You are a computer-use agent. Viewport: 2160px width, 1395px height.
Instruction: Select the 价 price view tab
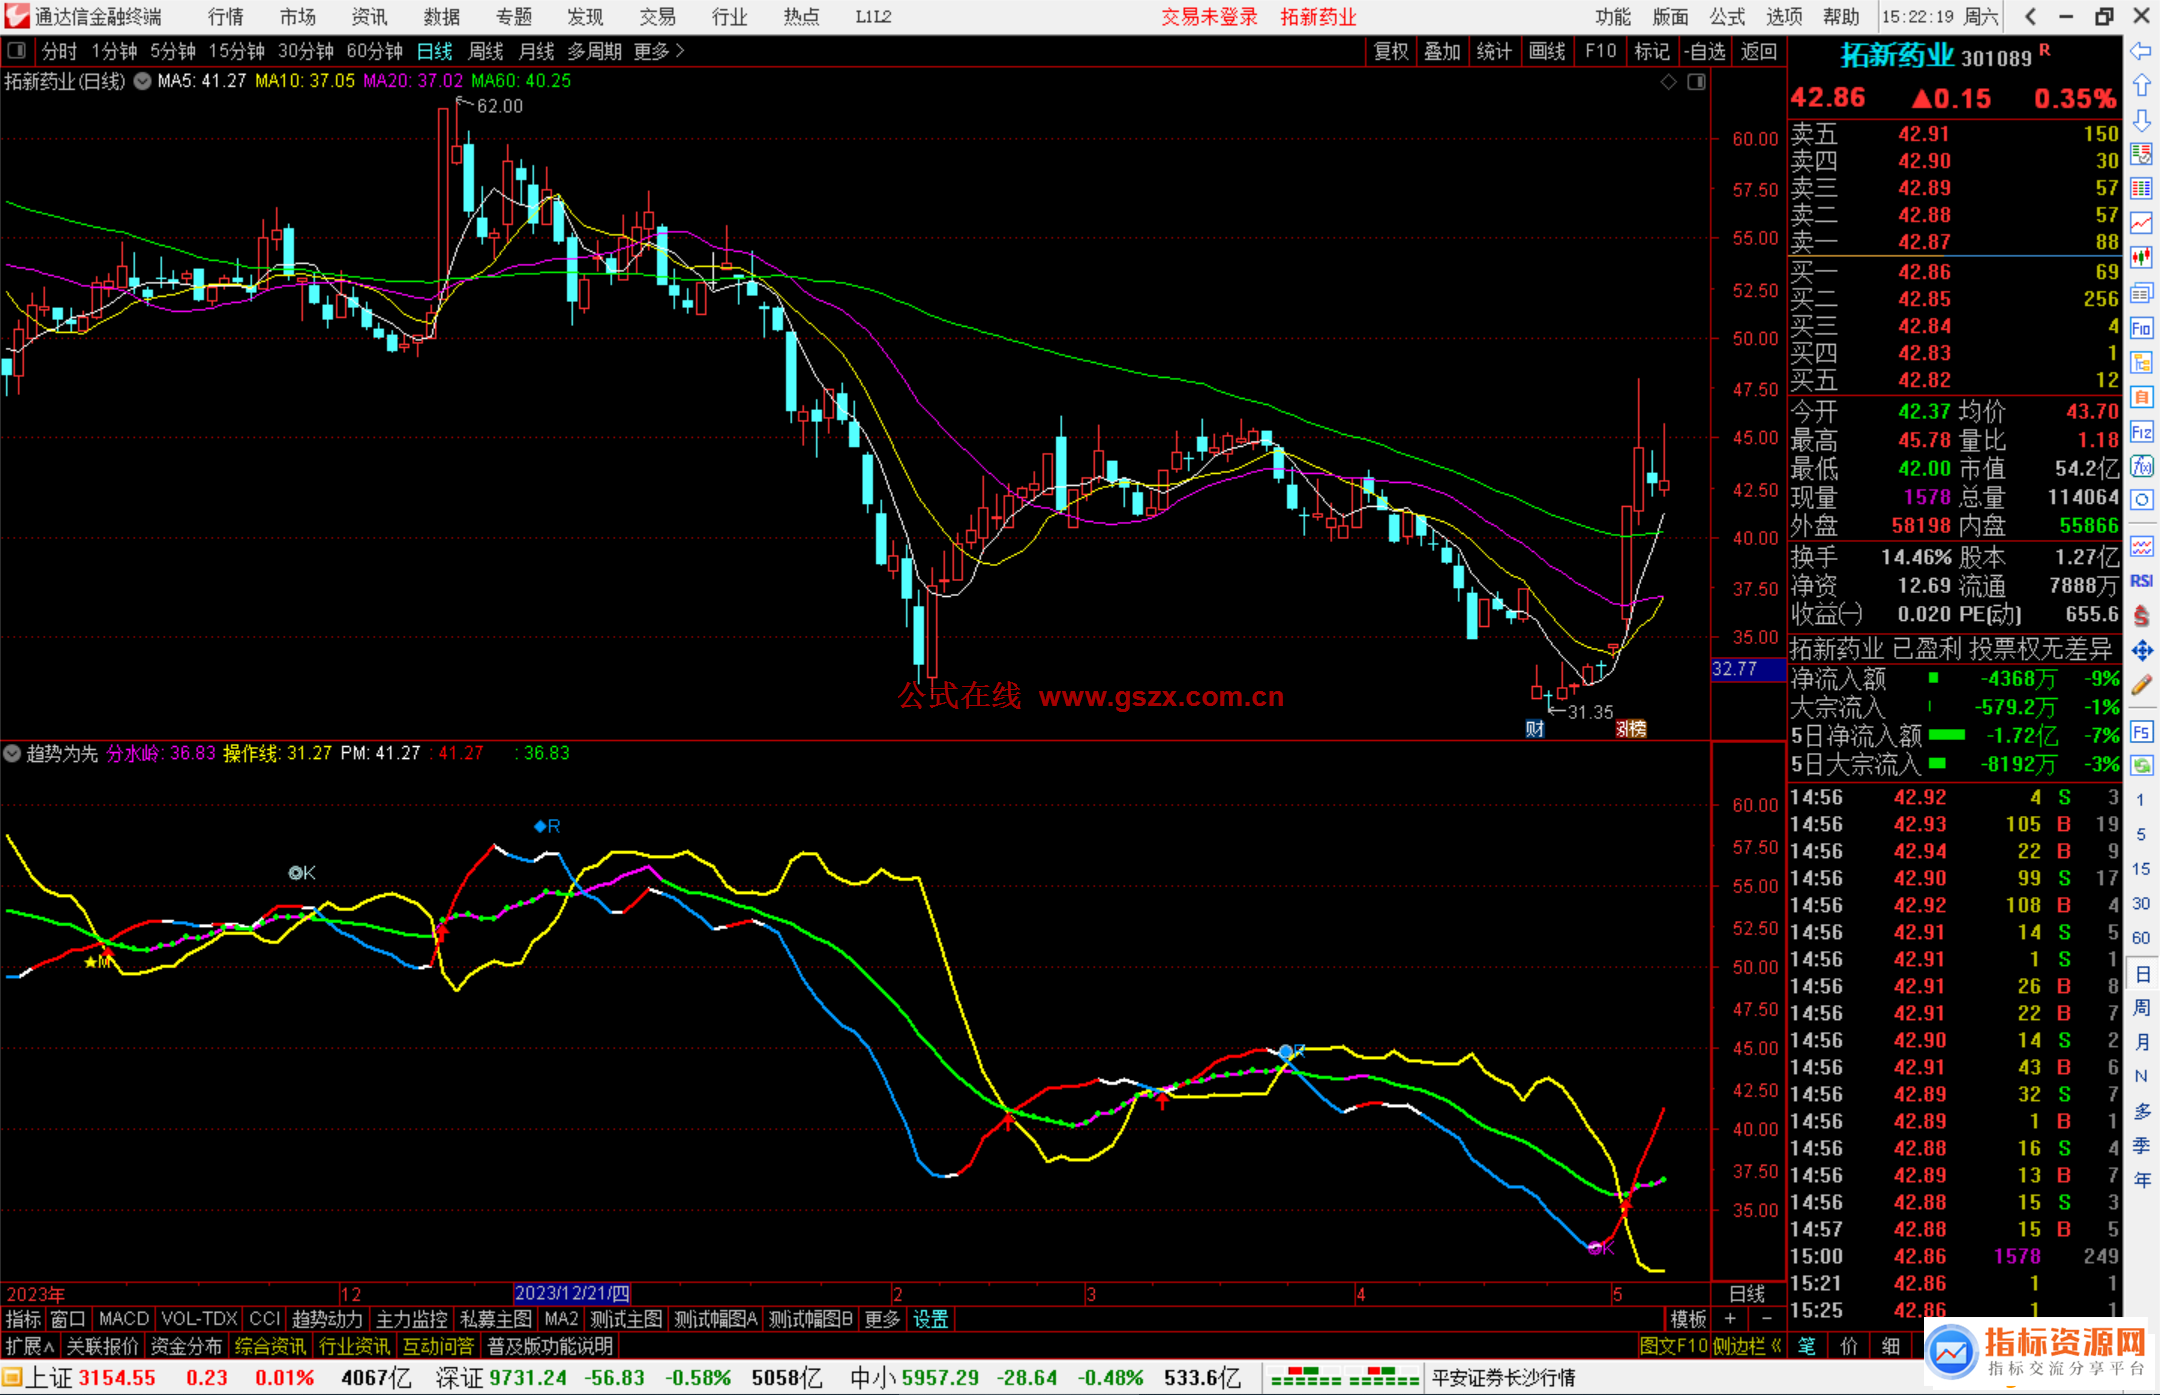click(1848, 1346)
